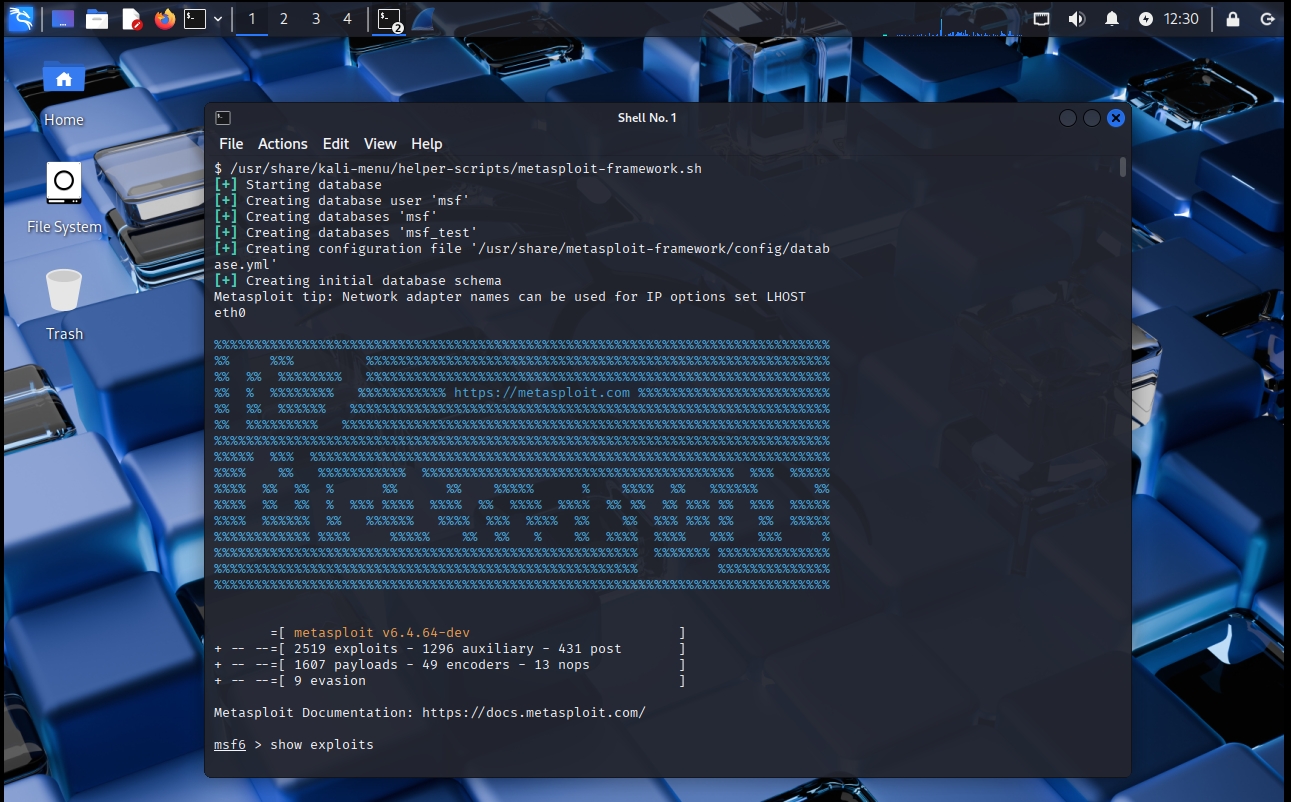Open the terminal Actions menu
This screenshot has height=802, width=1291.
tap(283, 144)
